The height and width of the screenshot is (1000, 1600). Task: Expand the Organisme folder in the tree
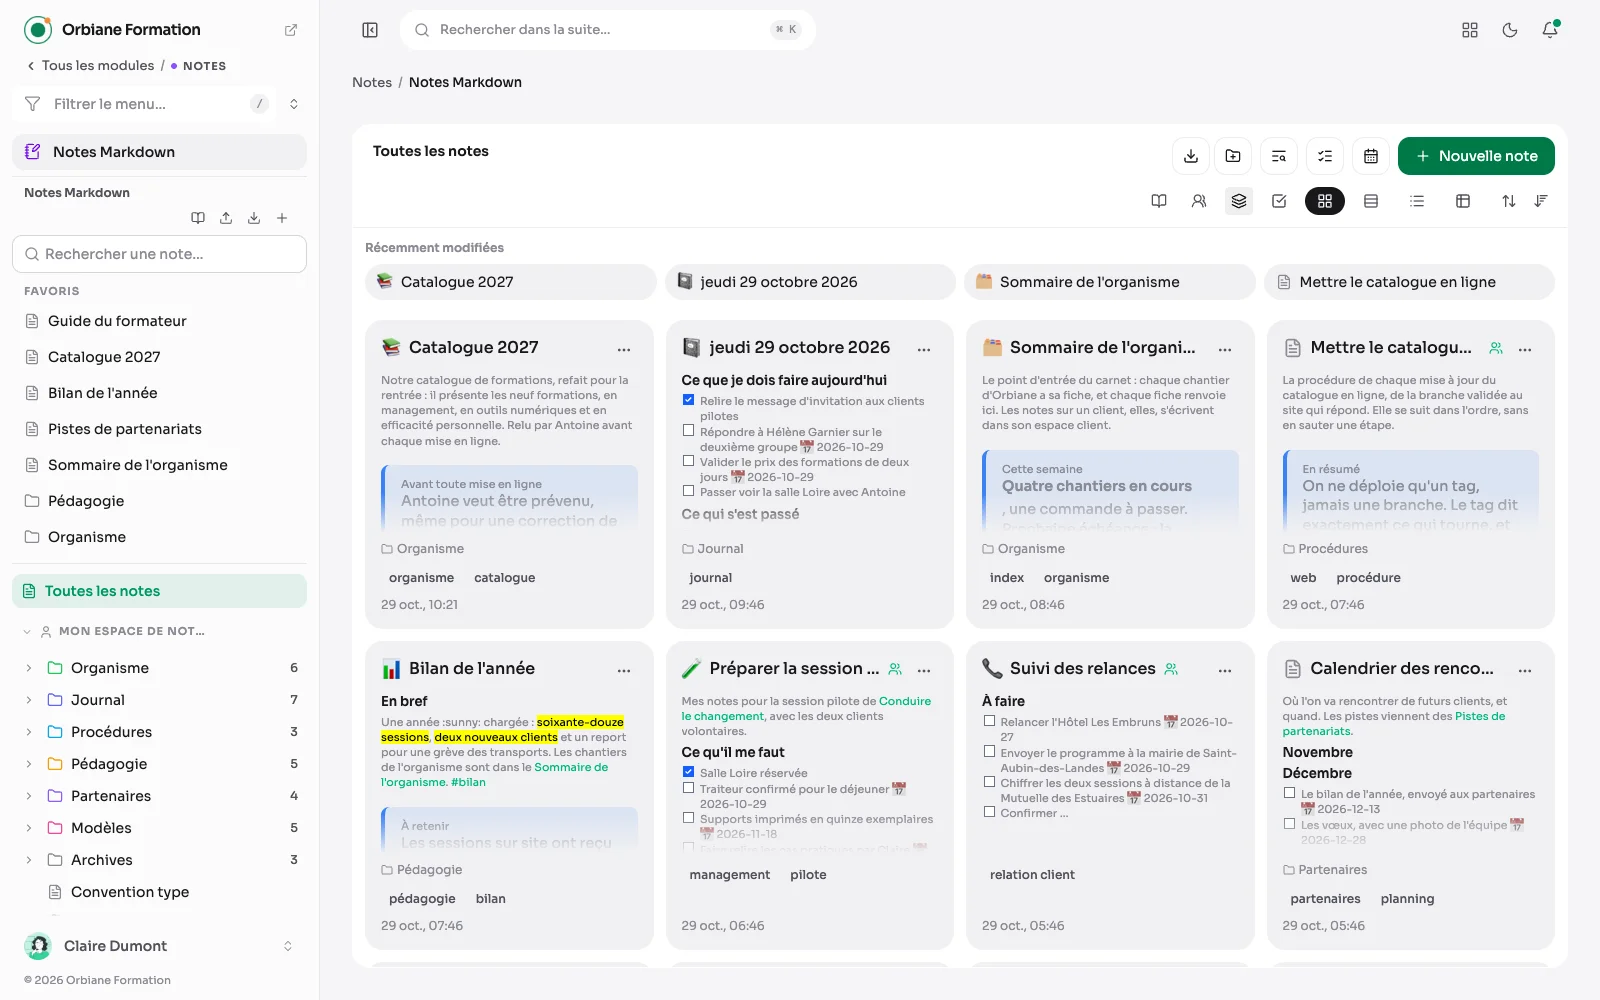coord(28,668)
